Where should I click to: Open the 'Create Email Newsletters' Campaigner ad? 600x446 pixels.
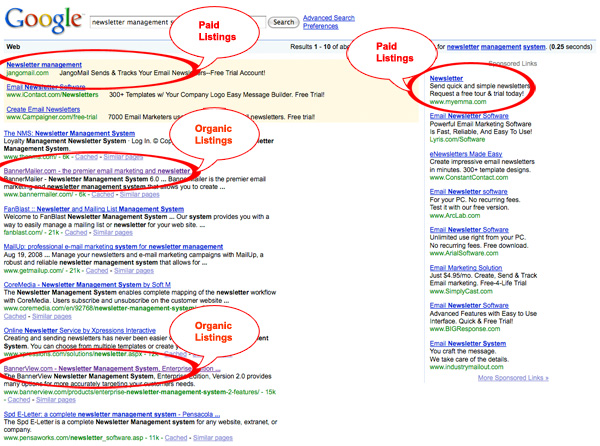pyautogui.click(x=43, y=109)
